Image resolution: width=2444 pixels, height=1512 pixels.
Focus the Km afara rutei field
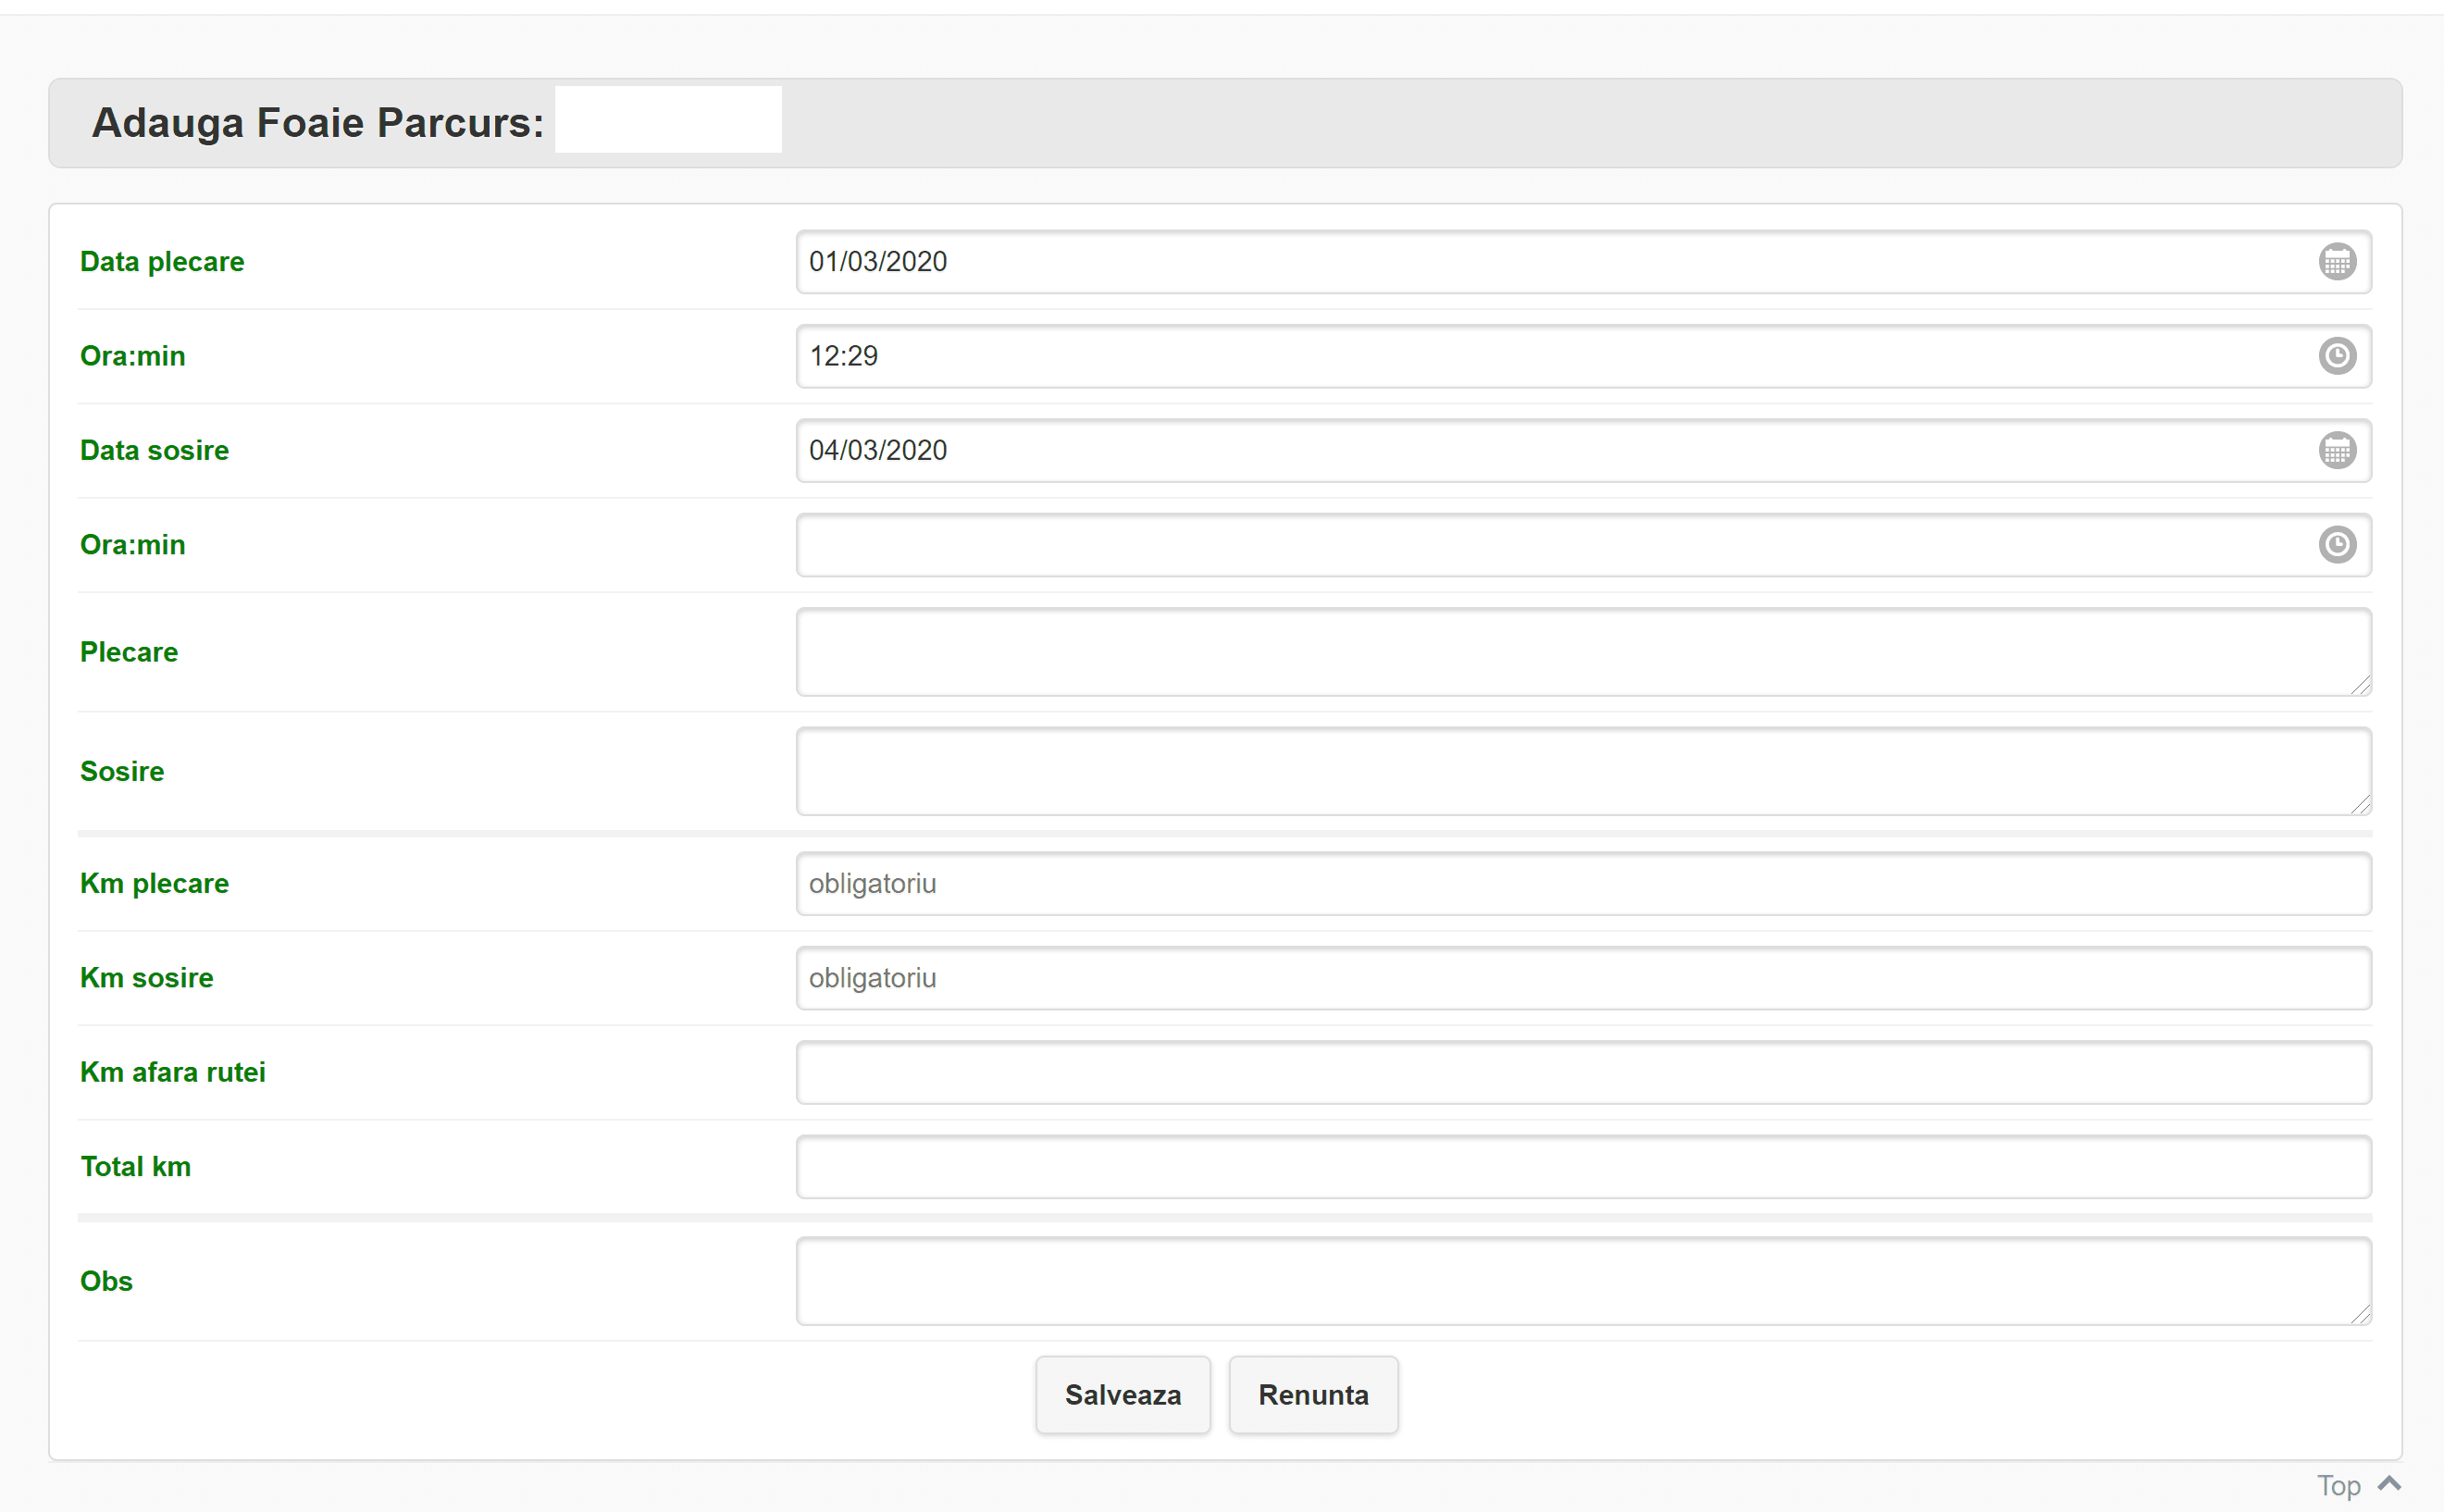(x=1583, y=1072)
